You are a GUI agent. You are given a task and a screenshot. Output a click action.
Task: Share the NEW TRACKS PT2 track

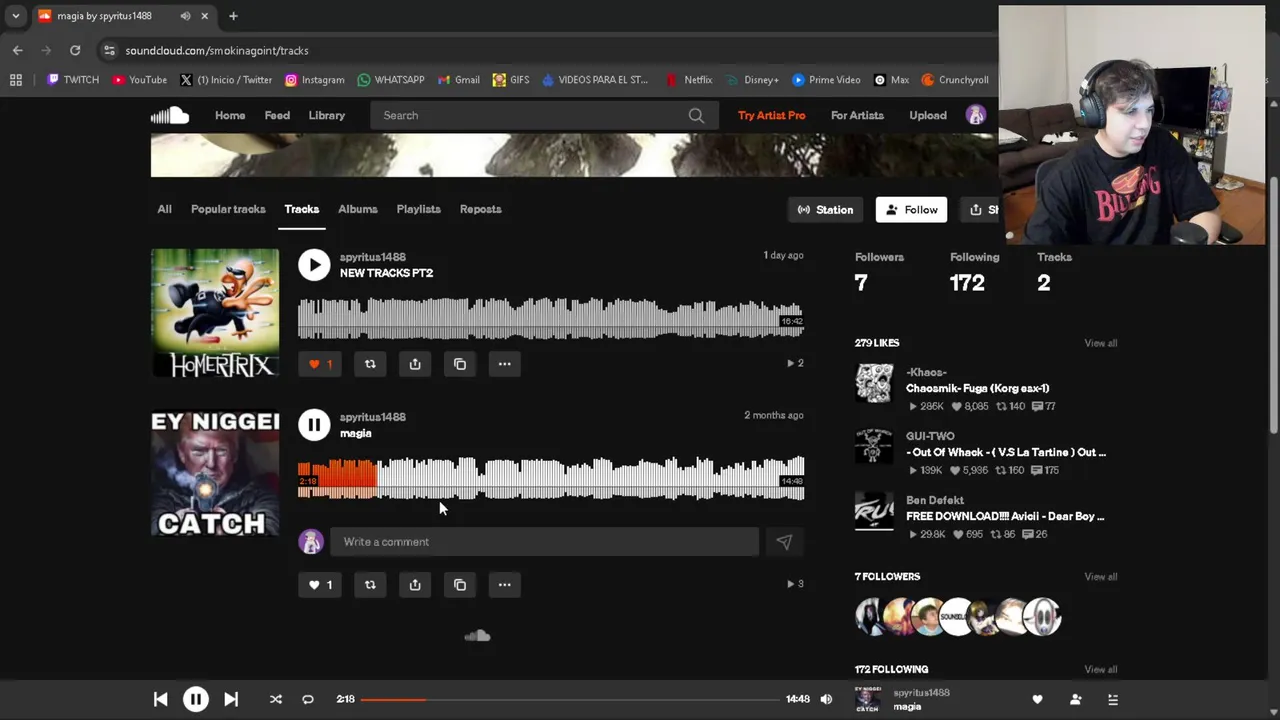[x=415, y=364]
